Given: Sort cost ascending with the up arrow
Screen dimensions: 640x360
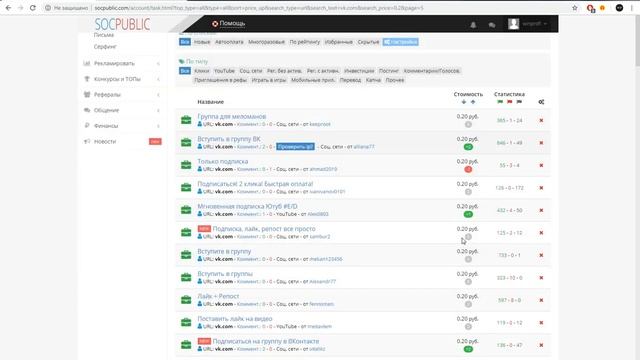Looking at the screenshot, I should point(473,102).
